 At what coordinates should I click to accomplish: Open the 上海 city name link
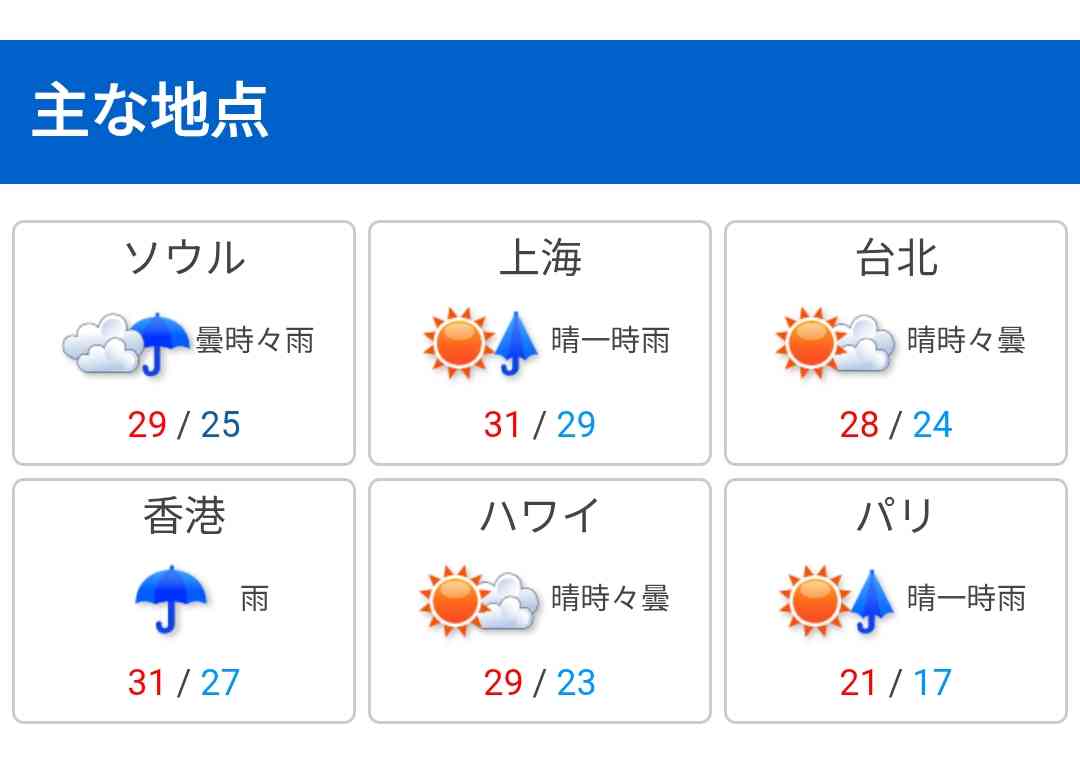(540, 258)
